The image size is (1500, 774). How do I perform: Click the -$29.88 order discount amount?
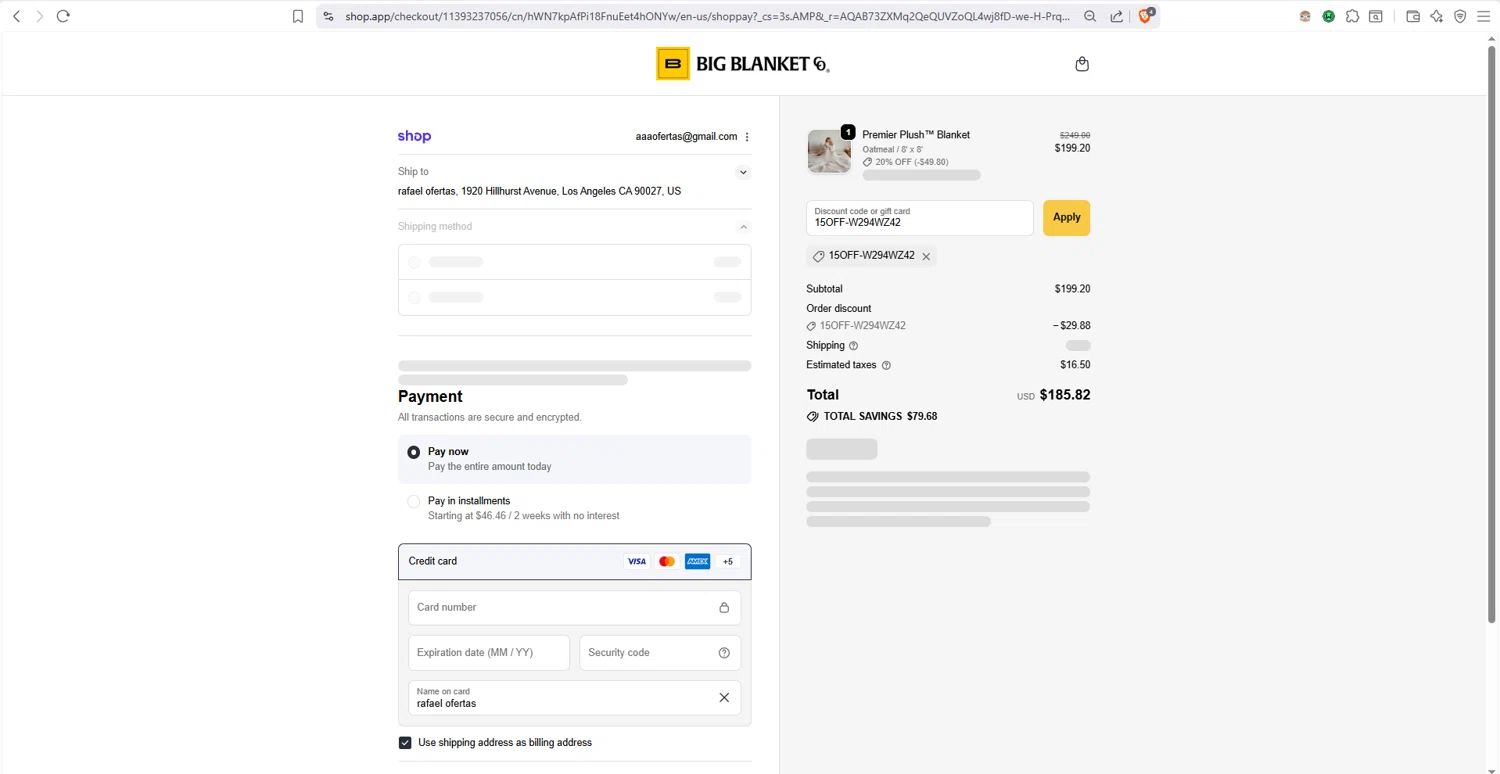pos(1071,326)
